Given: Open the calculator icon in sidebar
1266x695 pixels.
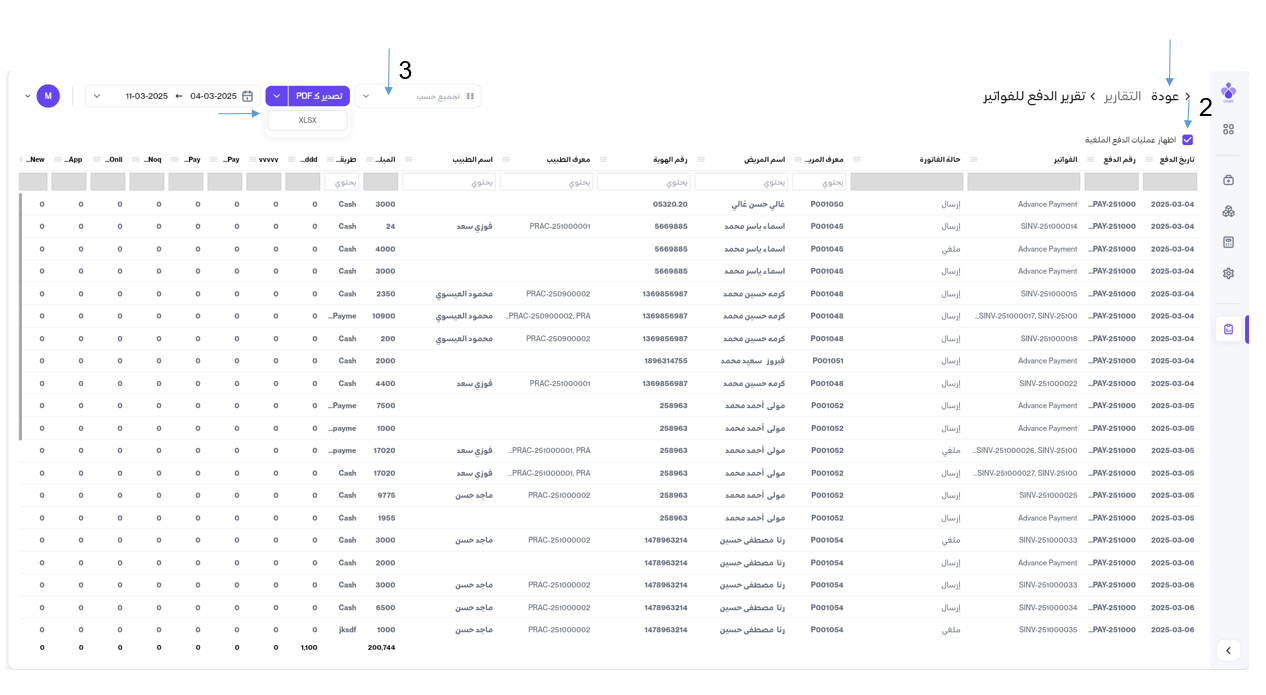Looking at the screenshot, I should coord(1228,242).
